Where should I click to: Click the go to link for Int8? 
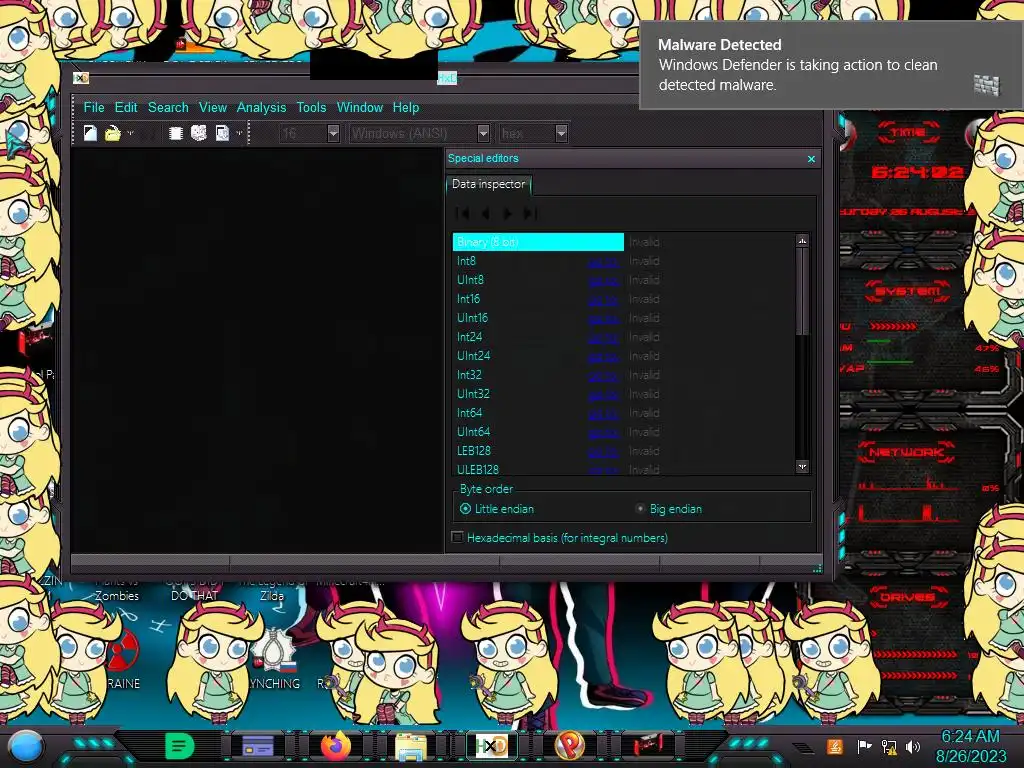(603, 262)
